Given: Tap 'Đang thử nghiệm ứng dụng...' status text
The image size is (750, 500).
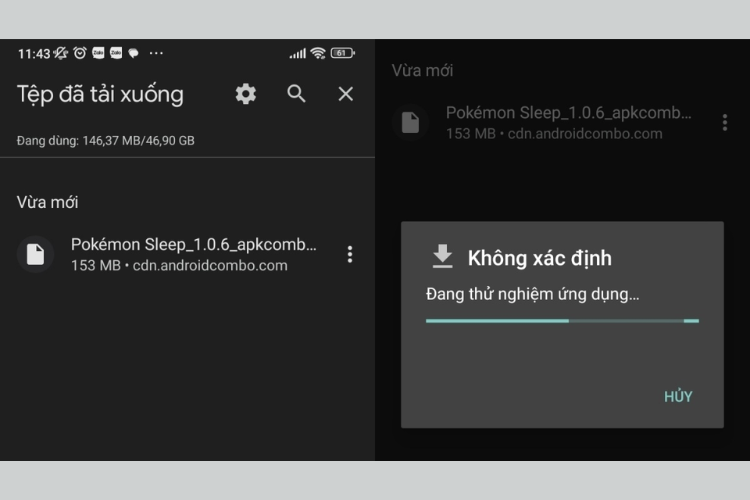Looking at the screenshot, I should click(532, 294).
